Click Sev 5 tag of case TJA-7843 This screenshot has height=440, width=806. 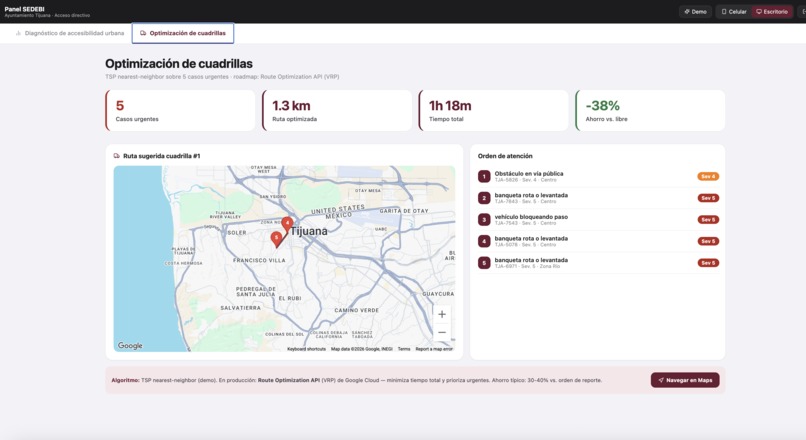708,198
